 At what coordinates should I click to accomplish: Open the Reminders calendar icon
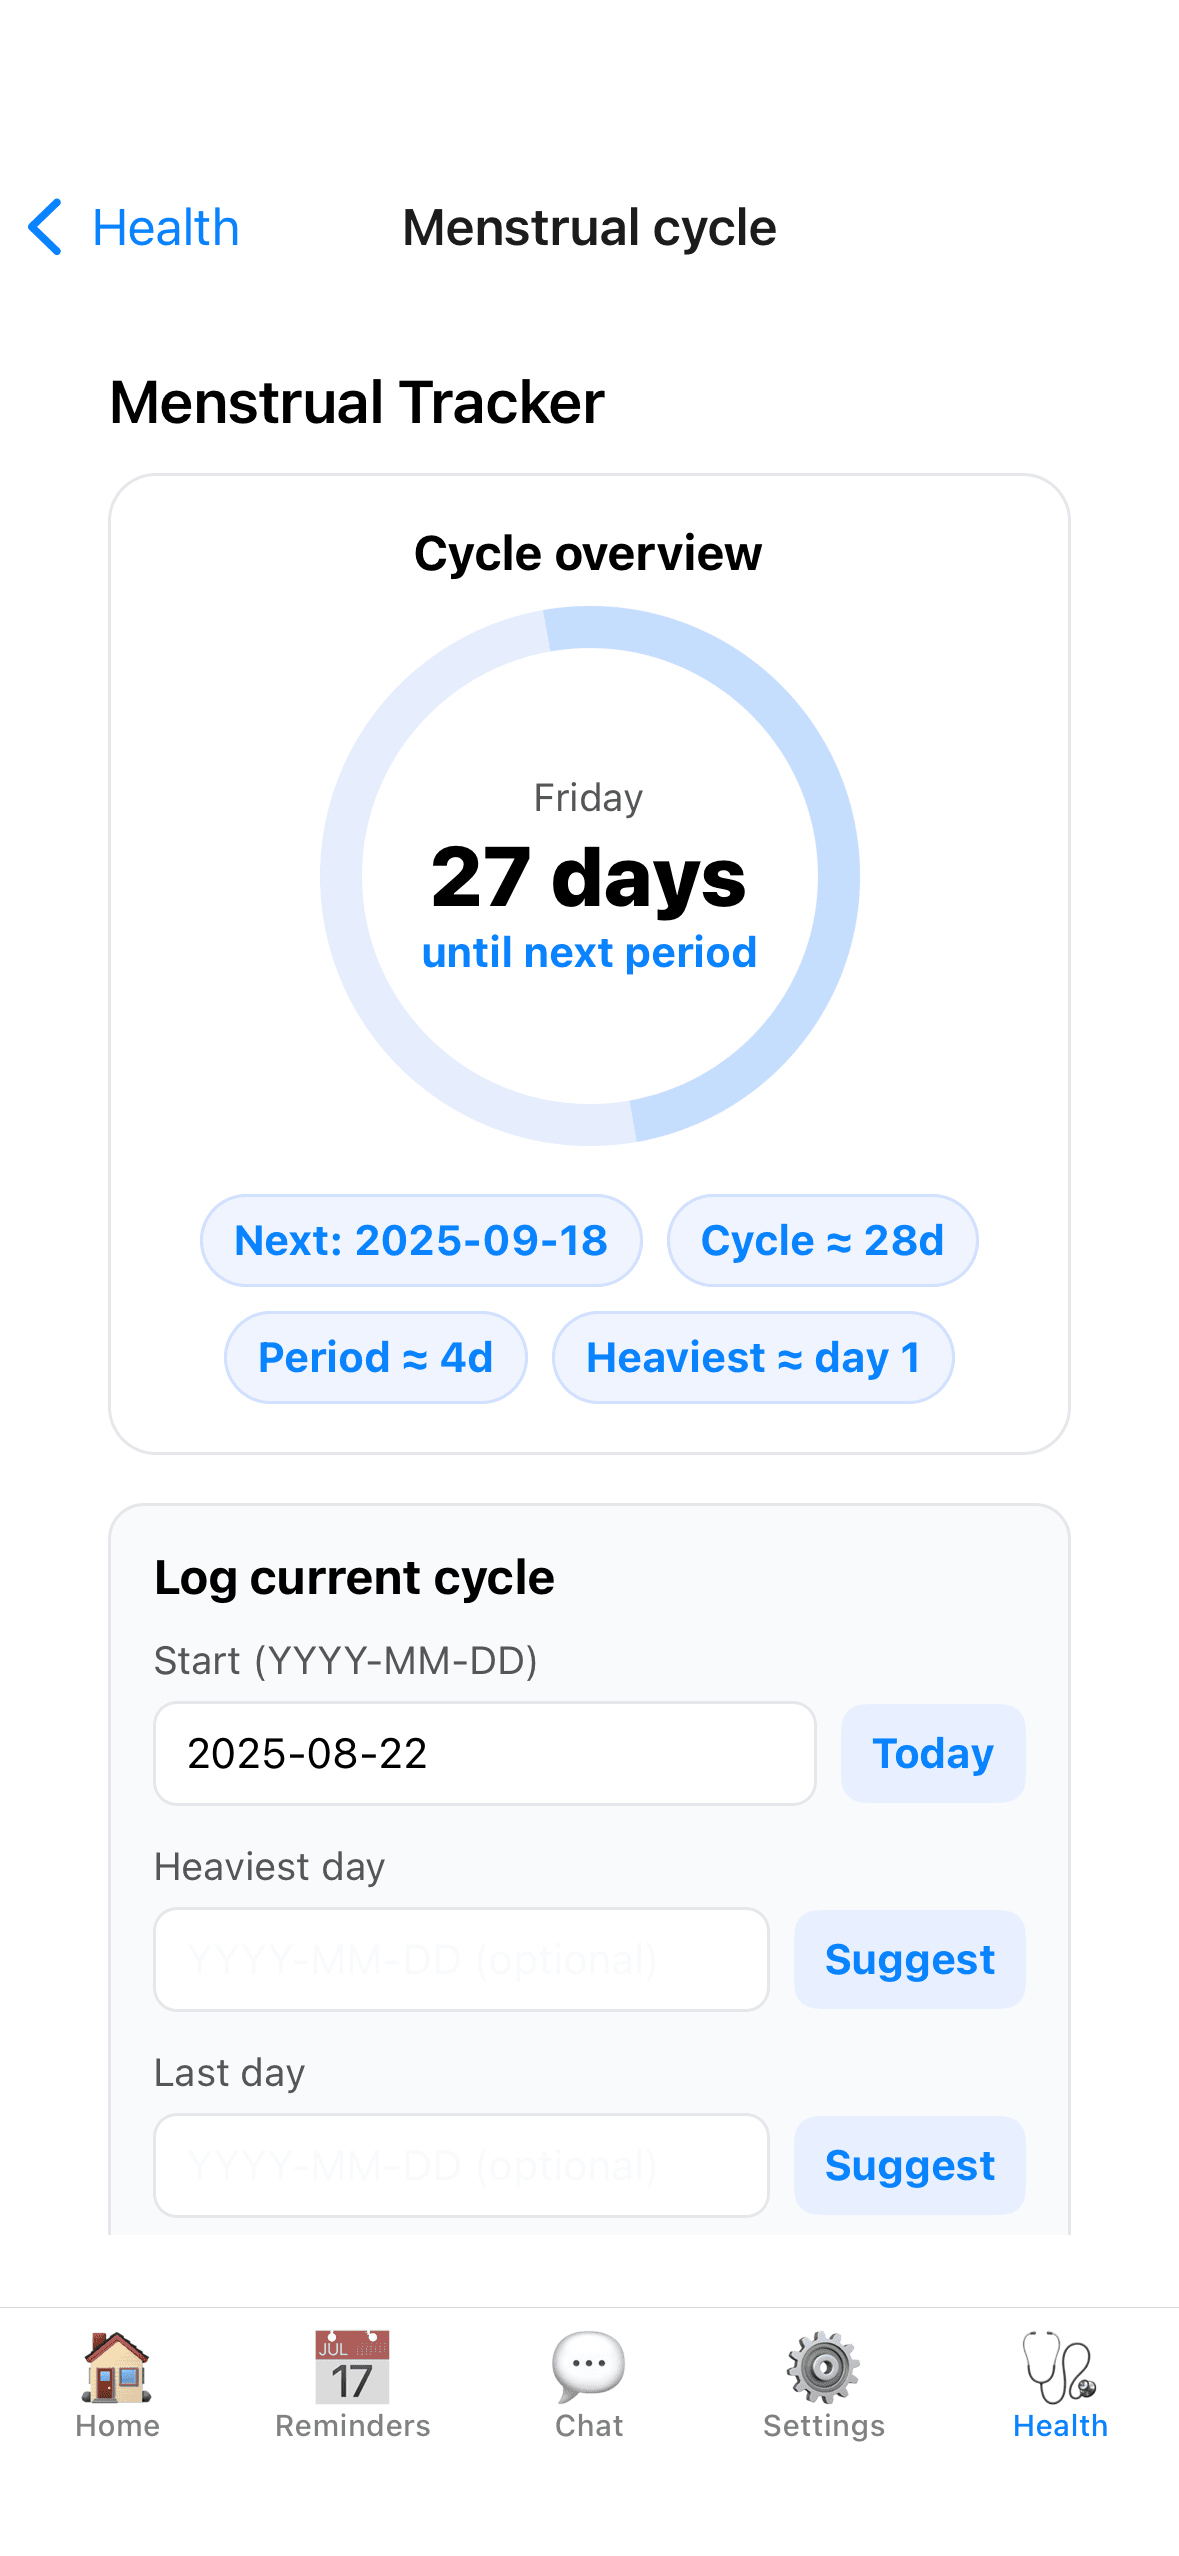(352, 2366)
